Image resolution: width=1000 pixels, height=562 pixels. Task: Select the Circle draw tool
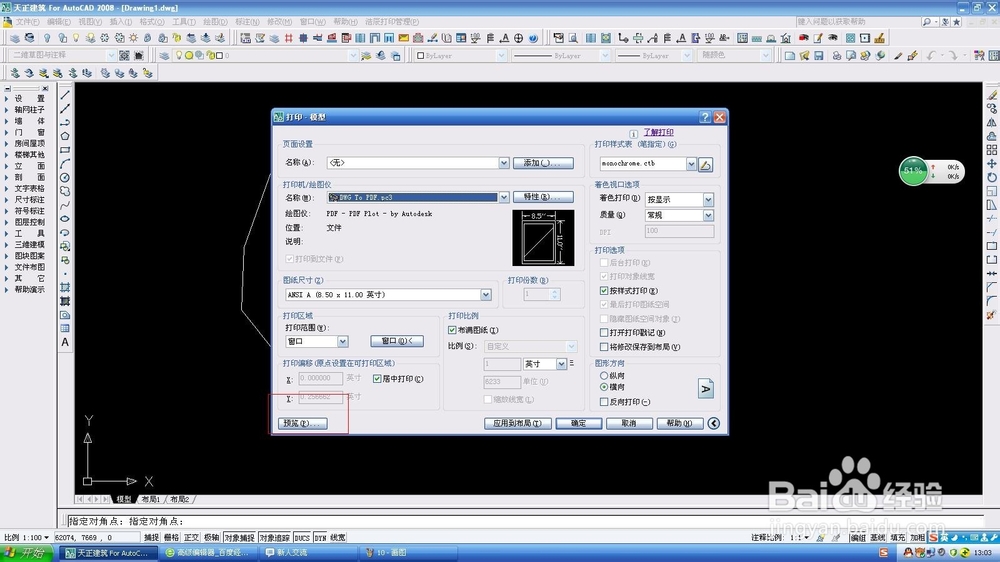(x=65, y=178)
